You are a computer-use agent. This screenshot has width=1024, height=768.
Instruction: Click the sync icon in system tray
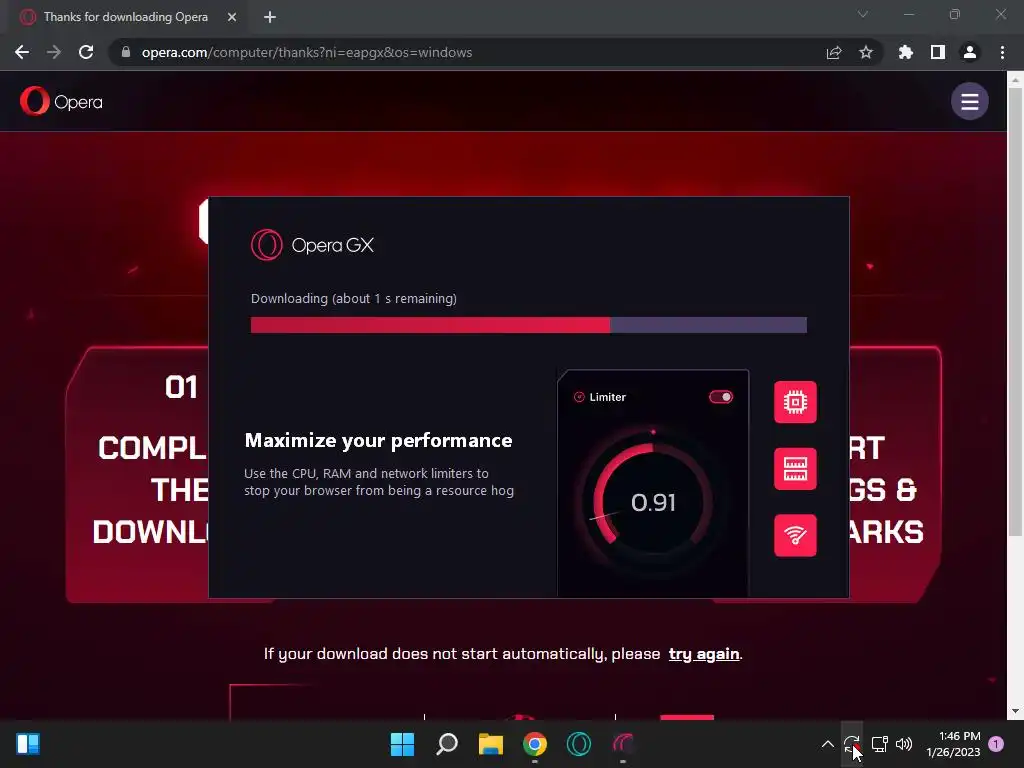tap(852, 744)
